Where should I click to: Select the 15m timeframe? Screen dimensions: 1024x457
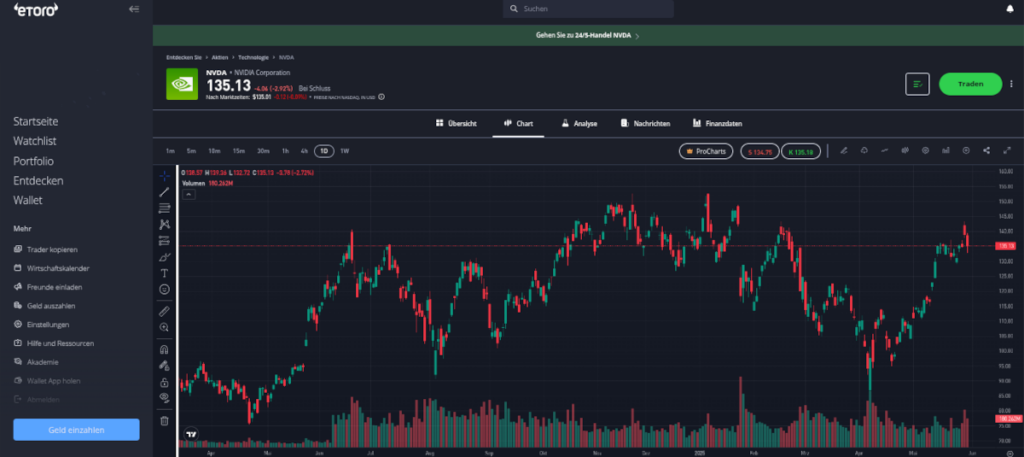click(239, 151)
